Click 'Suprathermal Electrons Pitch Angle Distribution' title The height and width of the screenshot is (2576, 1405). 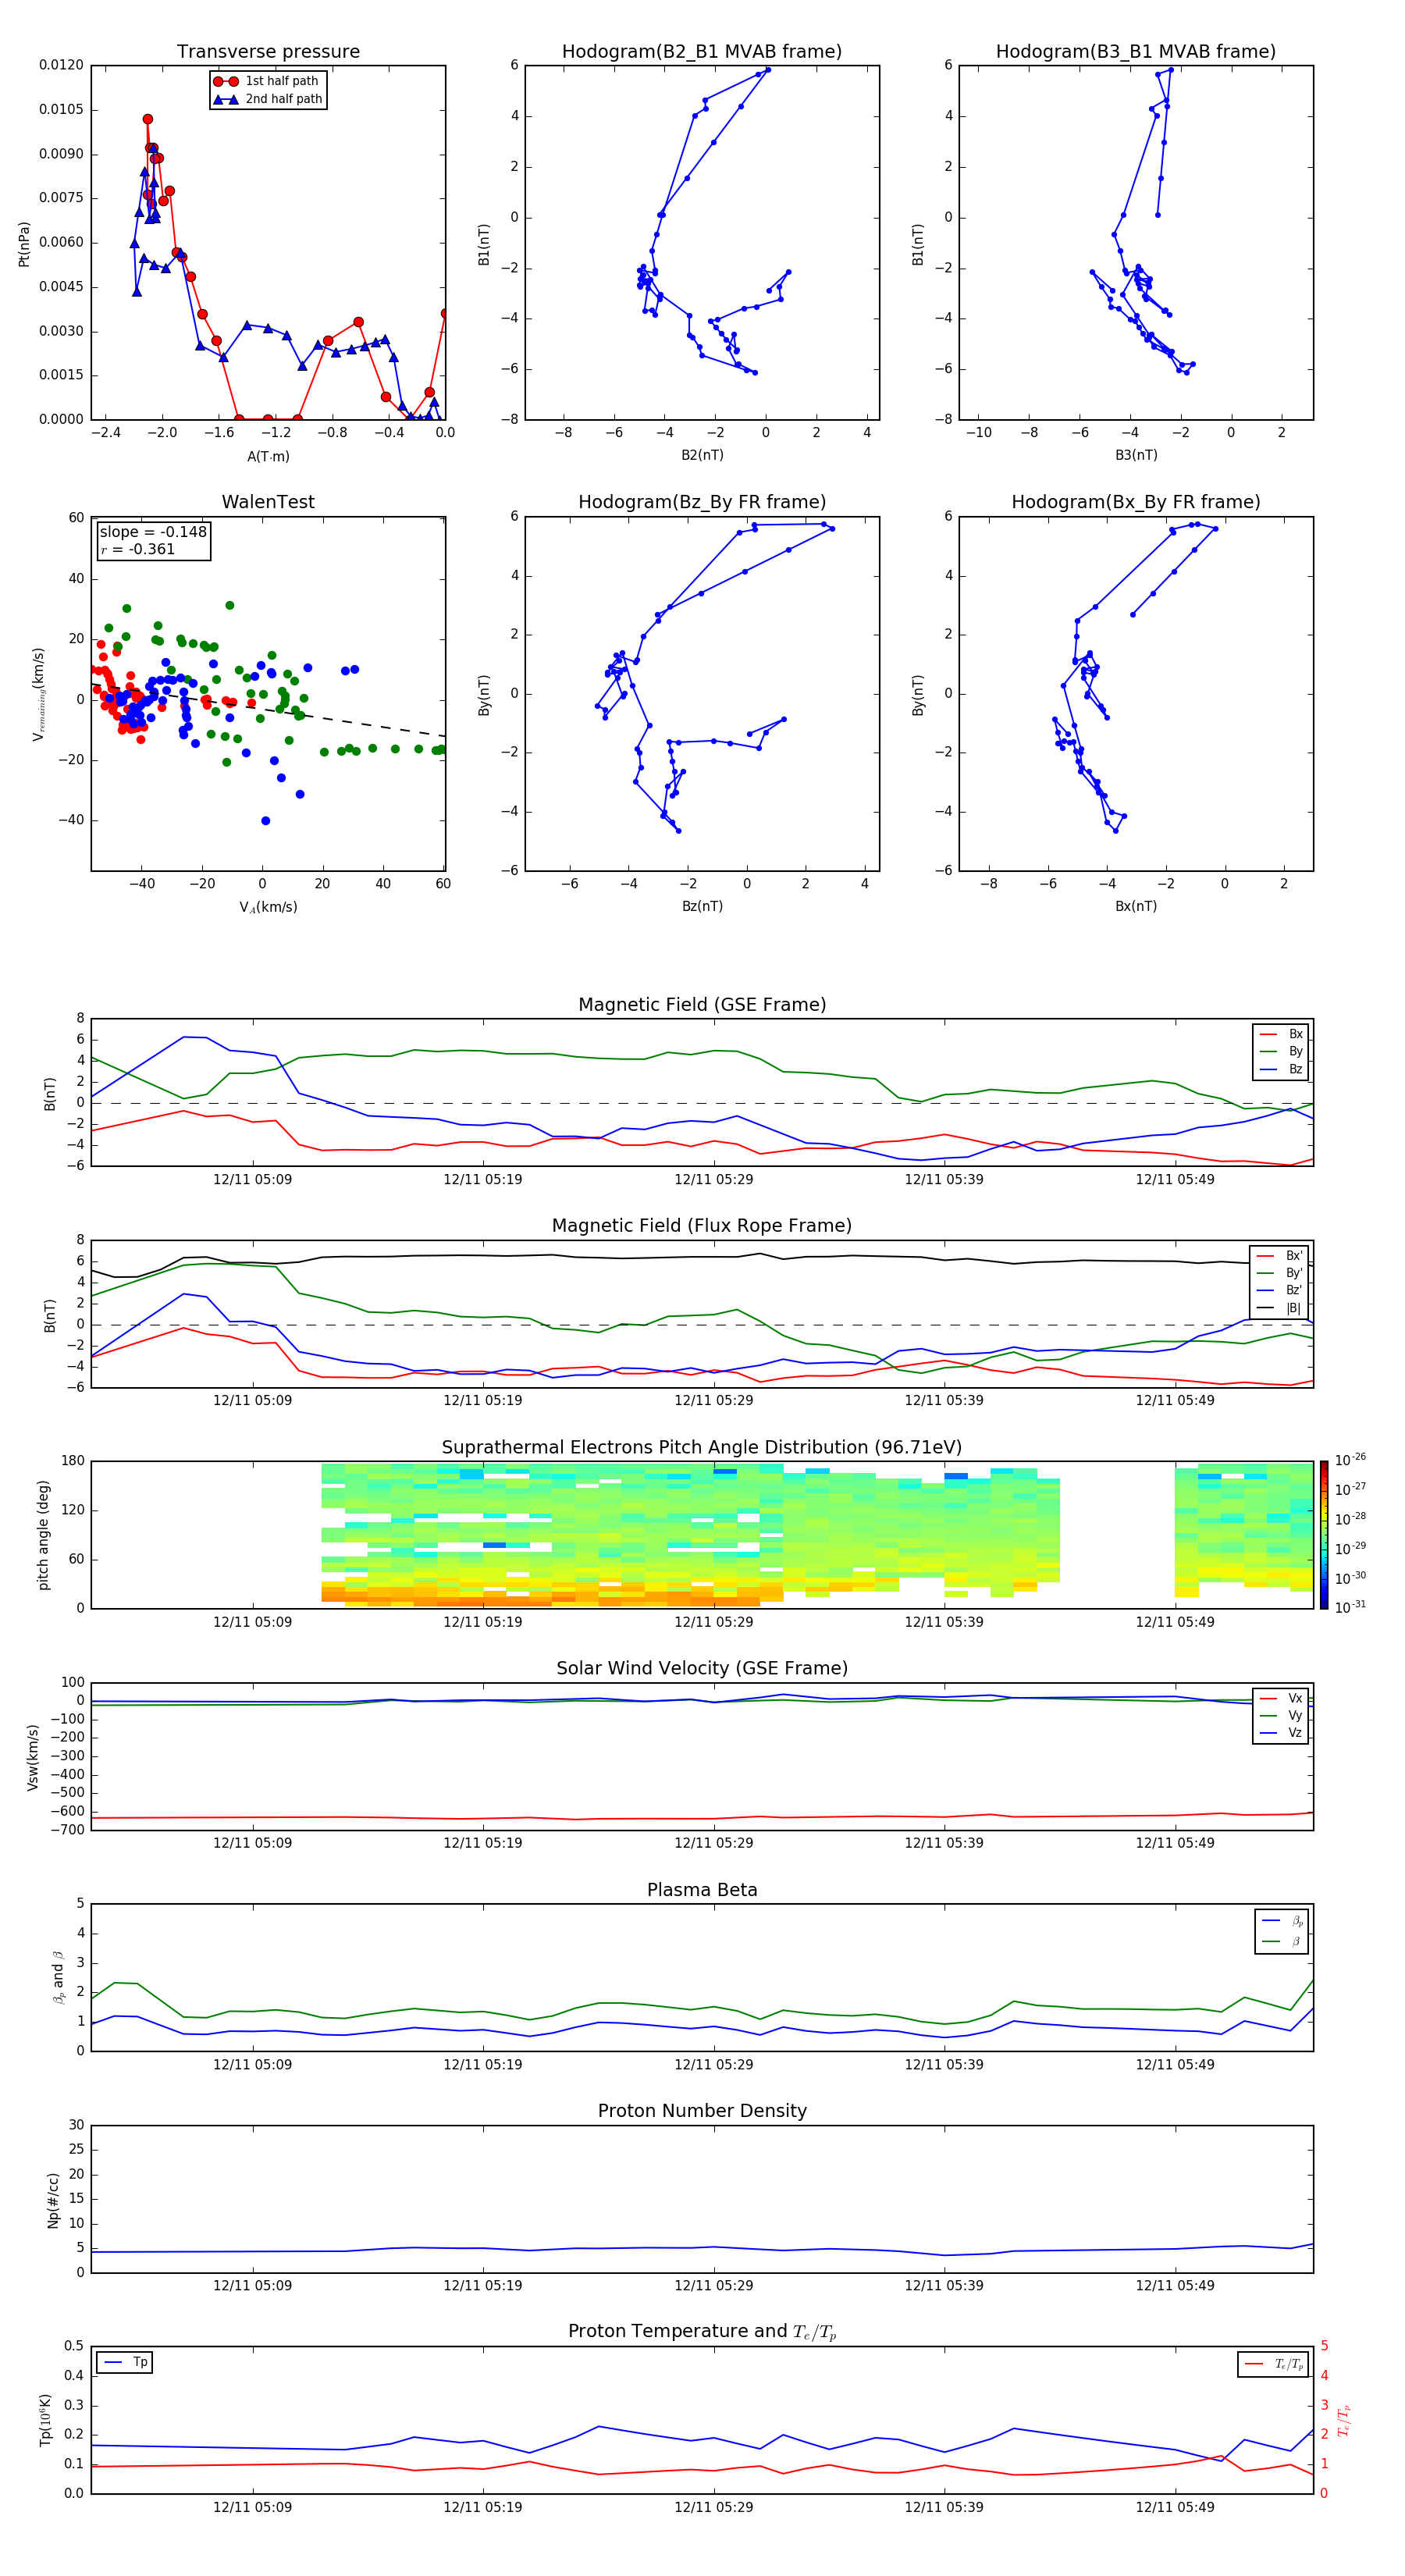pyautogui.click(x=702, y=1448)
